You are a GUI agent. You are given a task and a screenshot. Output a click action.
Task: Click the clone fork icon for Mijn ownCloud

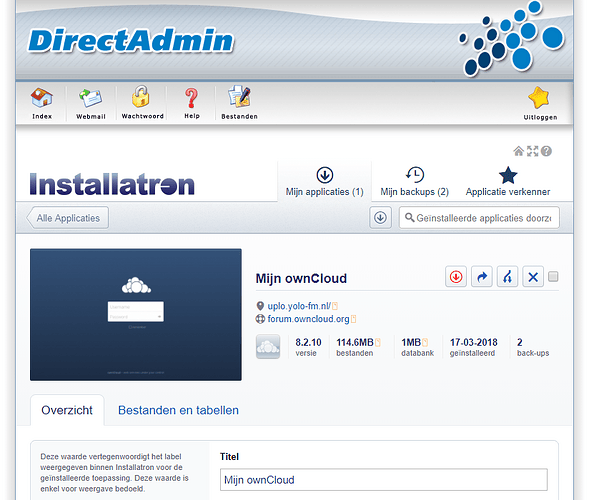pos(507,277)
